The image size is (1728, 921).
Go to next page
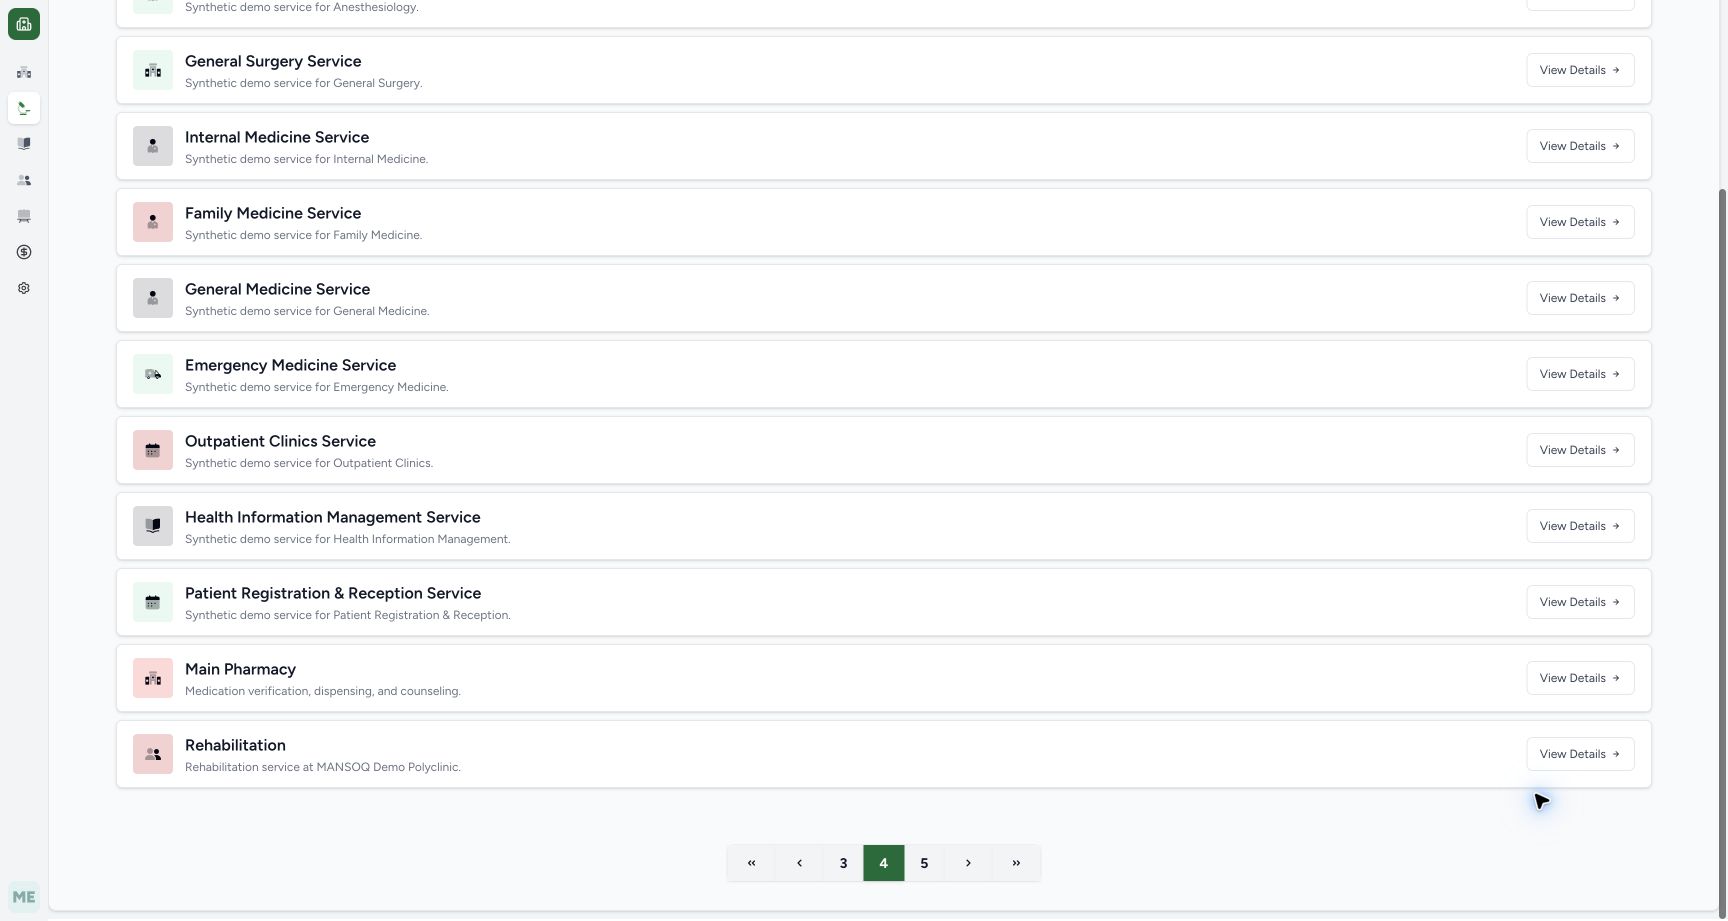(968, 863)
